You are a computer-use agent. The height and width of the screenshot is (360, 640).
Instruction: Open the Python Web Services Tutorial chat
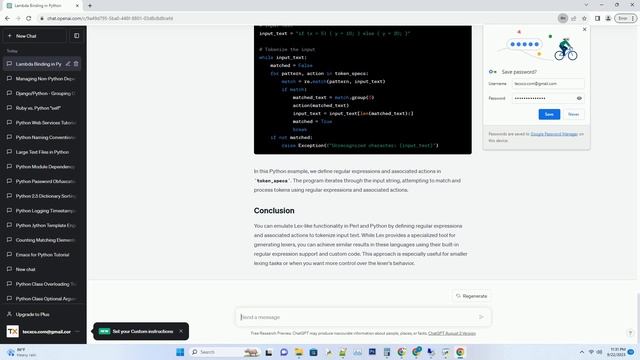[x=42, y=122]
